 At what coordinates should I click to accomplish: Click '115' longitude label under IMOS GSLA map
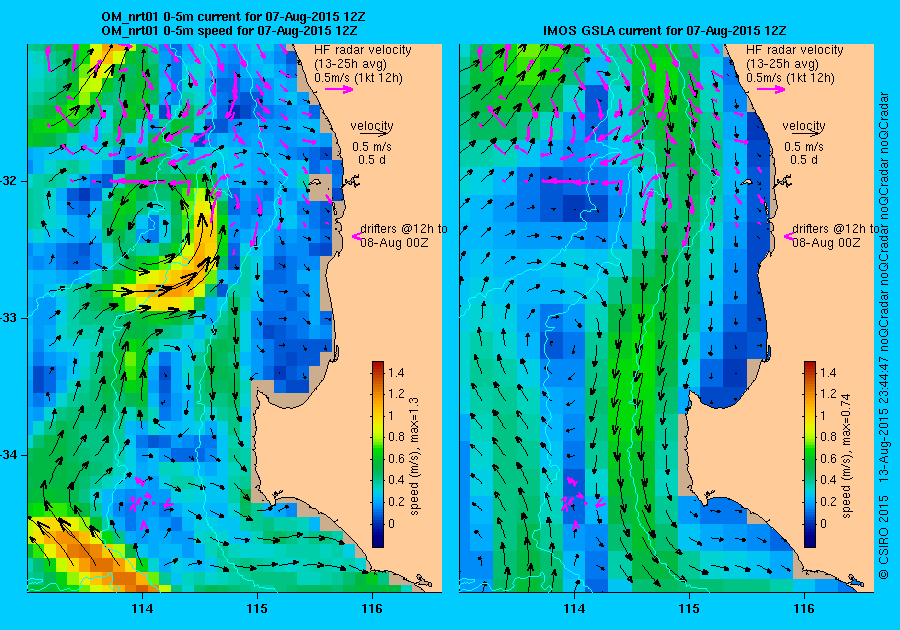coord(689,609)
